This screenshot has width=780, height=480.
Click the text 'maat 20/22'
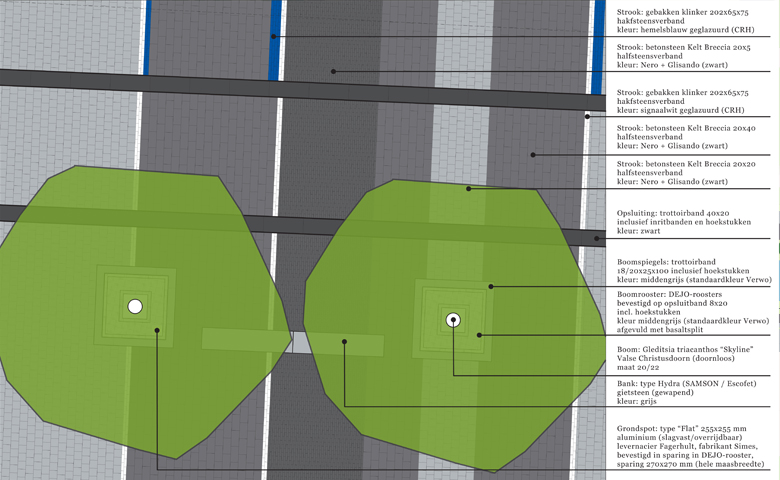[x=638, y=368]
